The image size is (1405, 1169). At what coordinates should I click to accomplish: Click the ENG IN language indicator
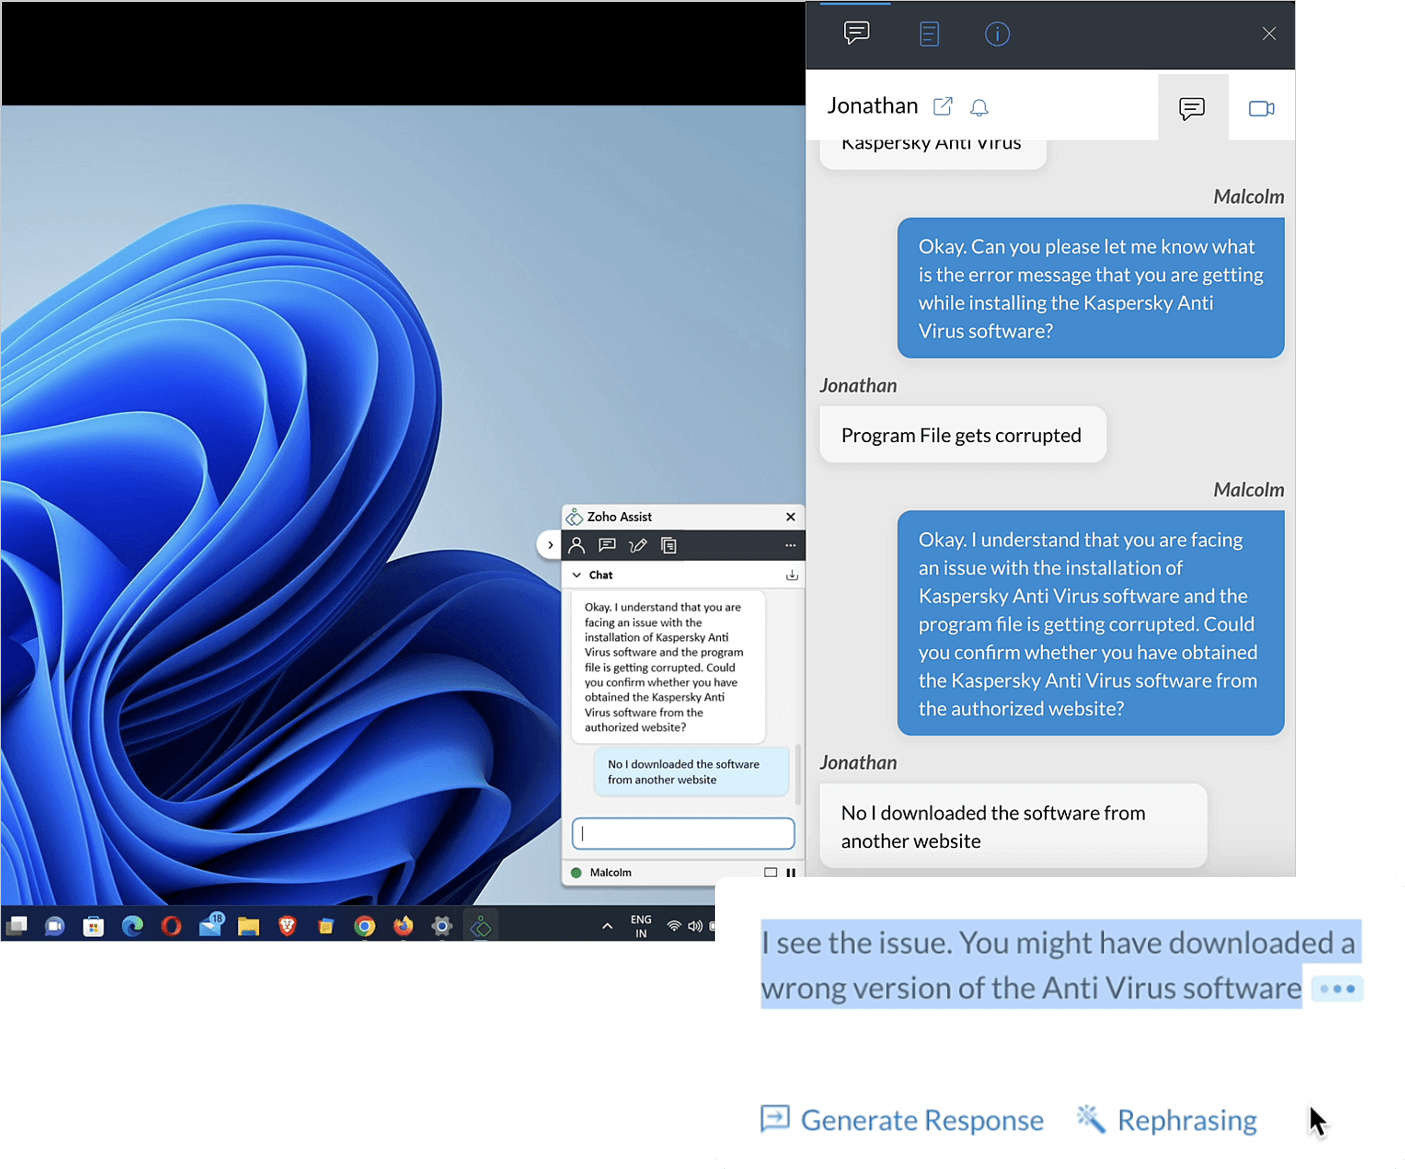click(641, 926)
